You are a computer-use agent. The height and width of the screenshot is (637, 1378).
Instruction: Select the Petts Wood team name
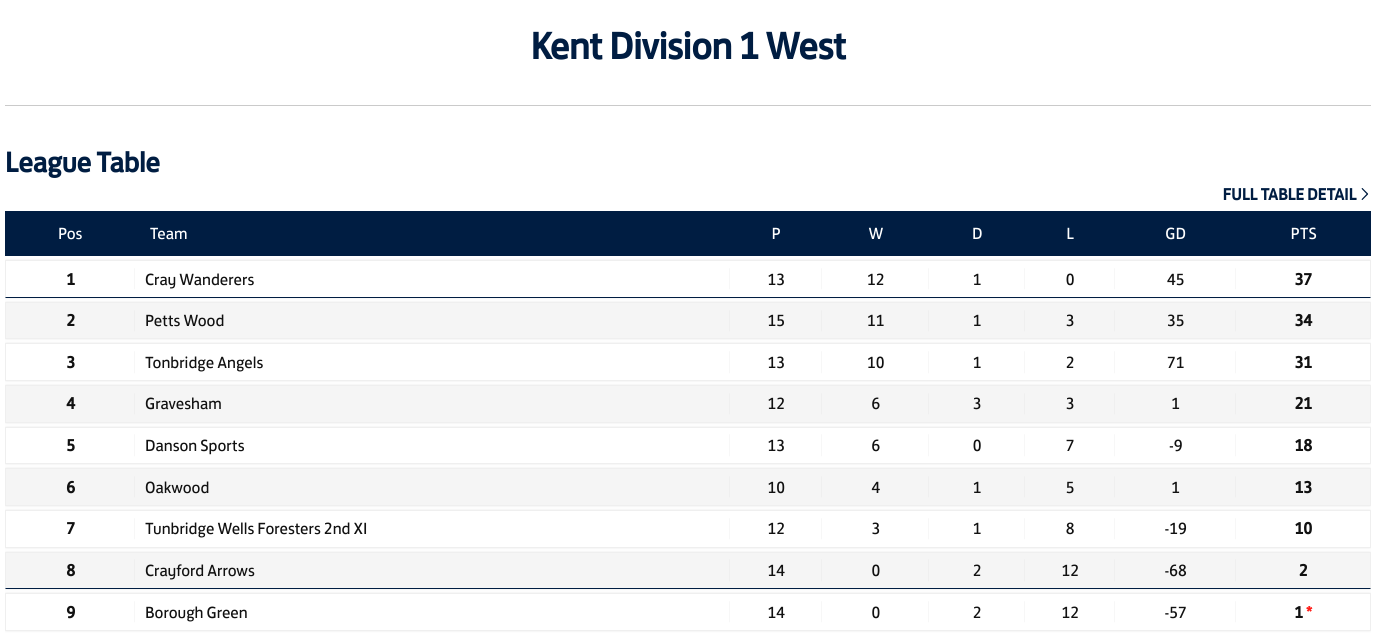click(184, 321)
